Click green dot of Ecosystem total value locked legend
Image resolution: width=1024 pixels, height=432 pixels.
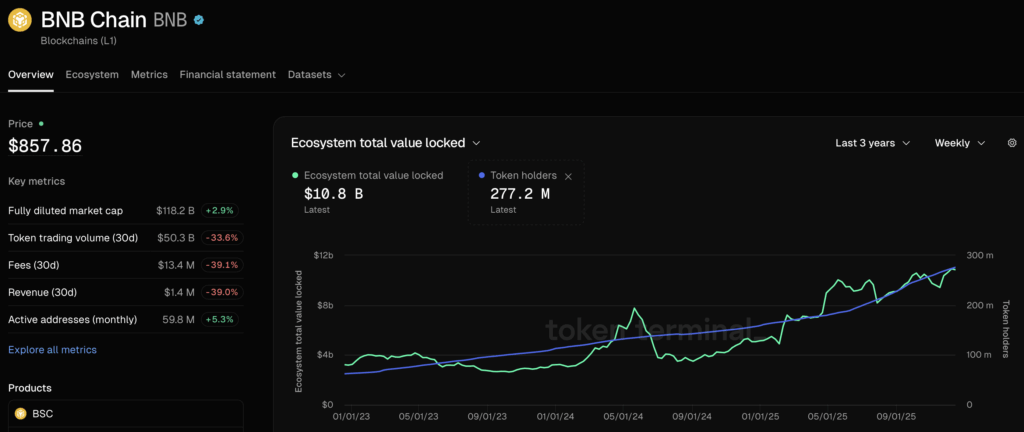[x=295, y=176]
